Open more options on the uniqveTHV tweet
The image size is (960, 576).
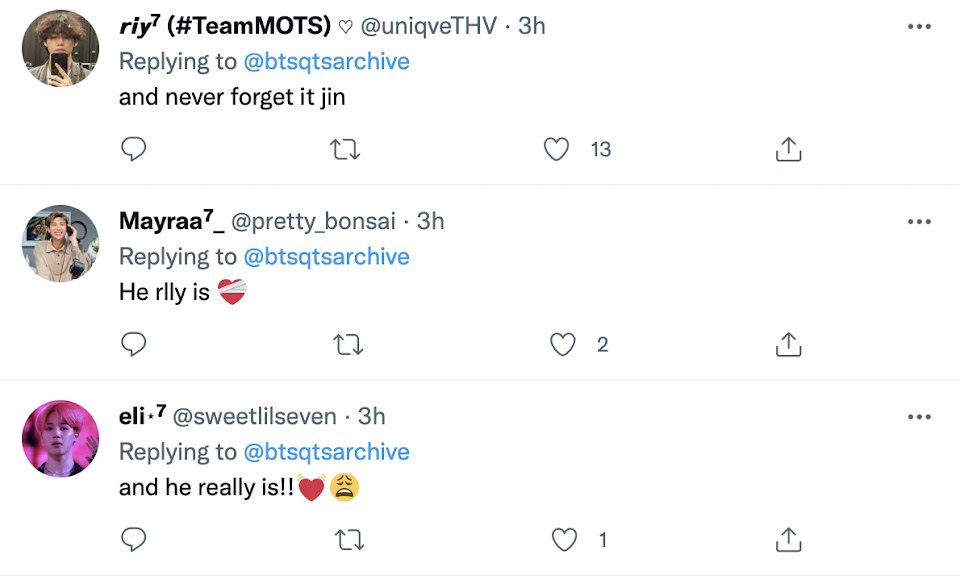pyautogui.click(x=918, y=27)
